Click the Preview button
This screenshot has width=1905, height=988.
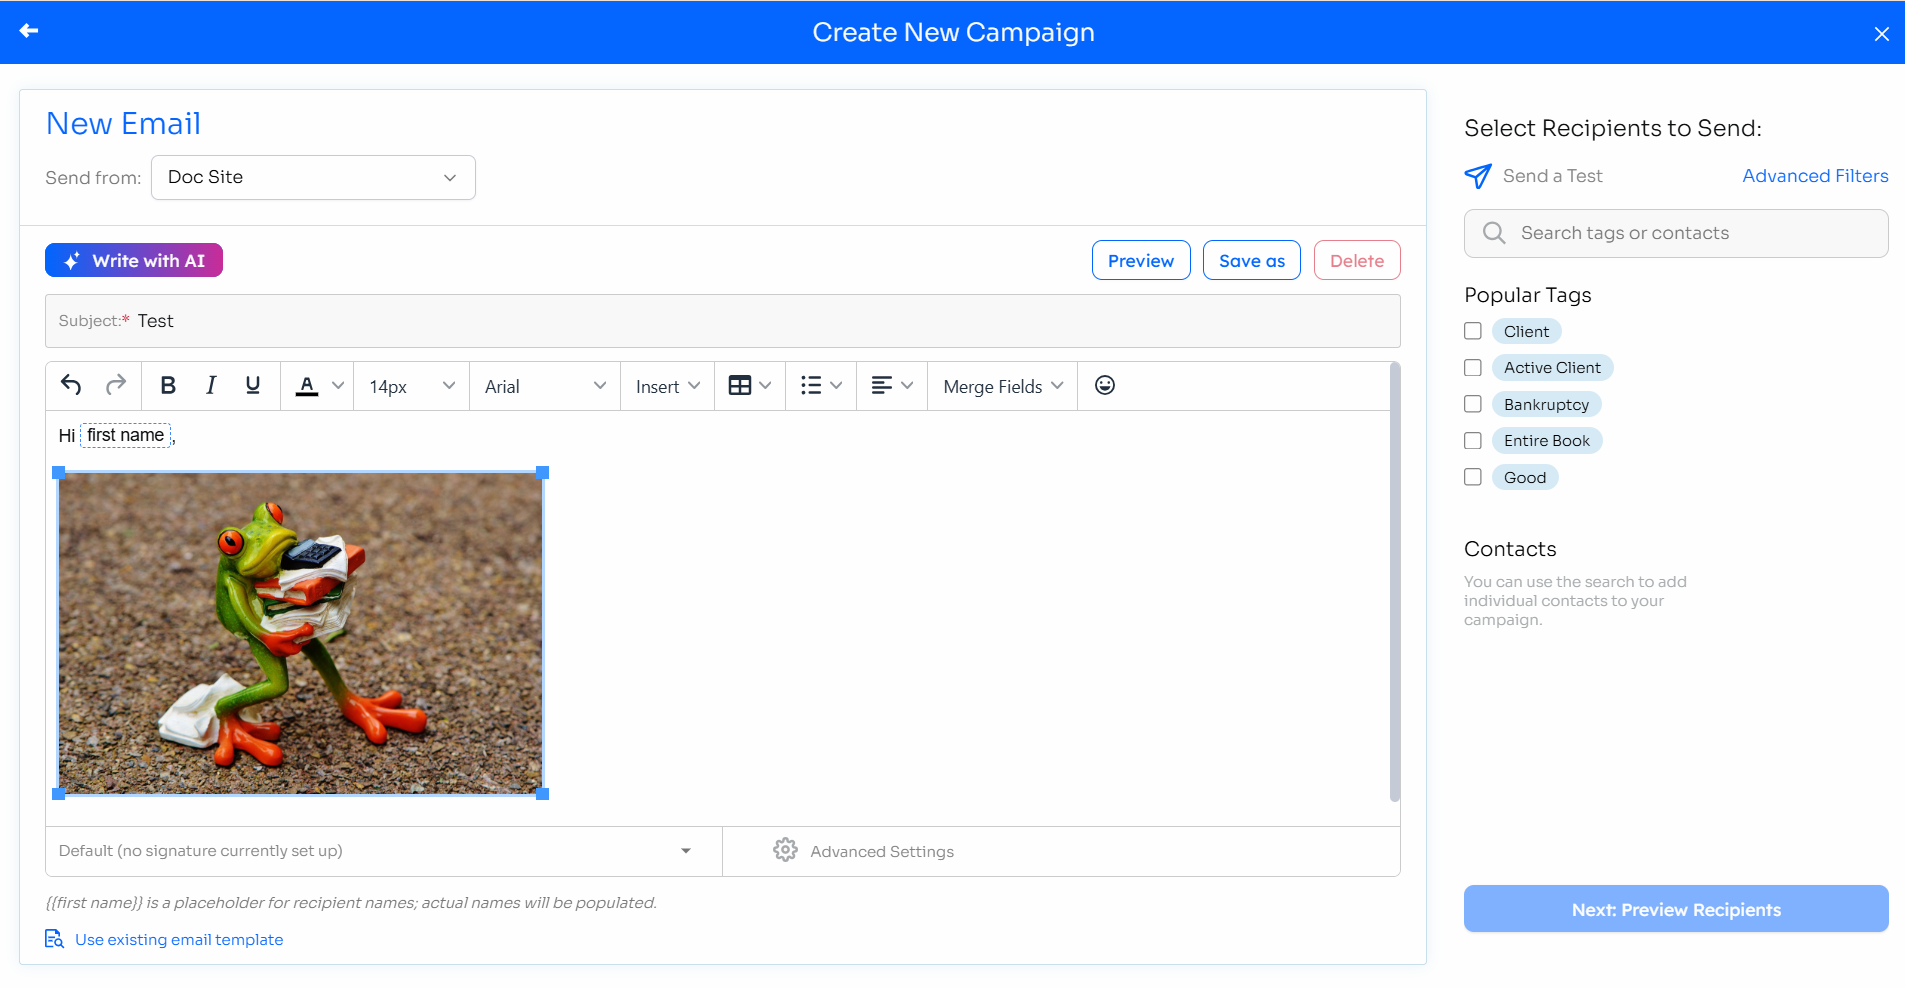pyautogui.click(x=1141, y=260)
